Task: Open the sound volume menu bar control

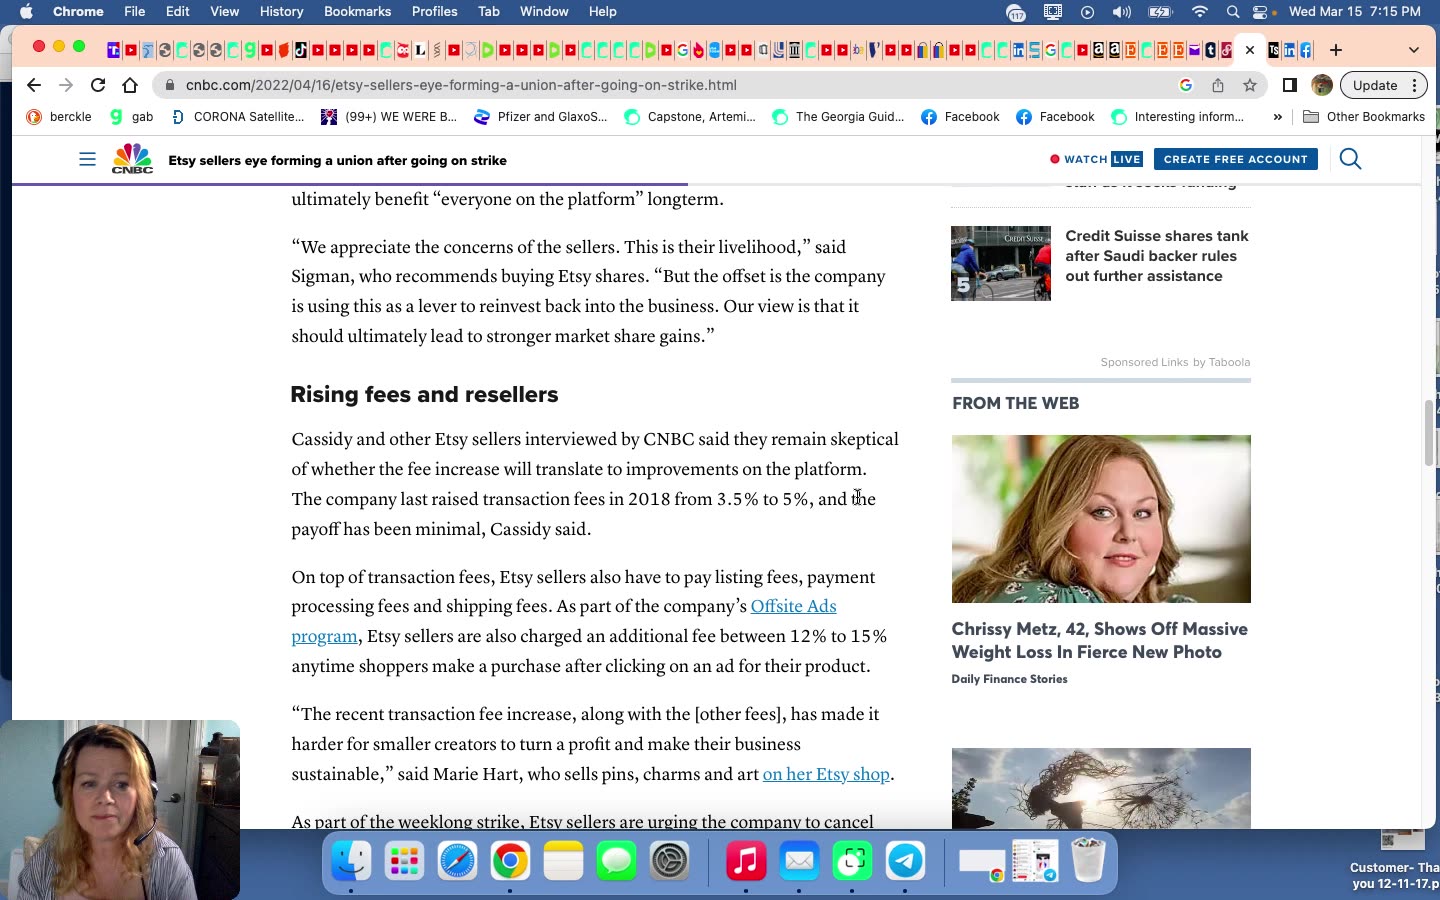Action: [x=1122, y=12]
